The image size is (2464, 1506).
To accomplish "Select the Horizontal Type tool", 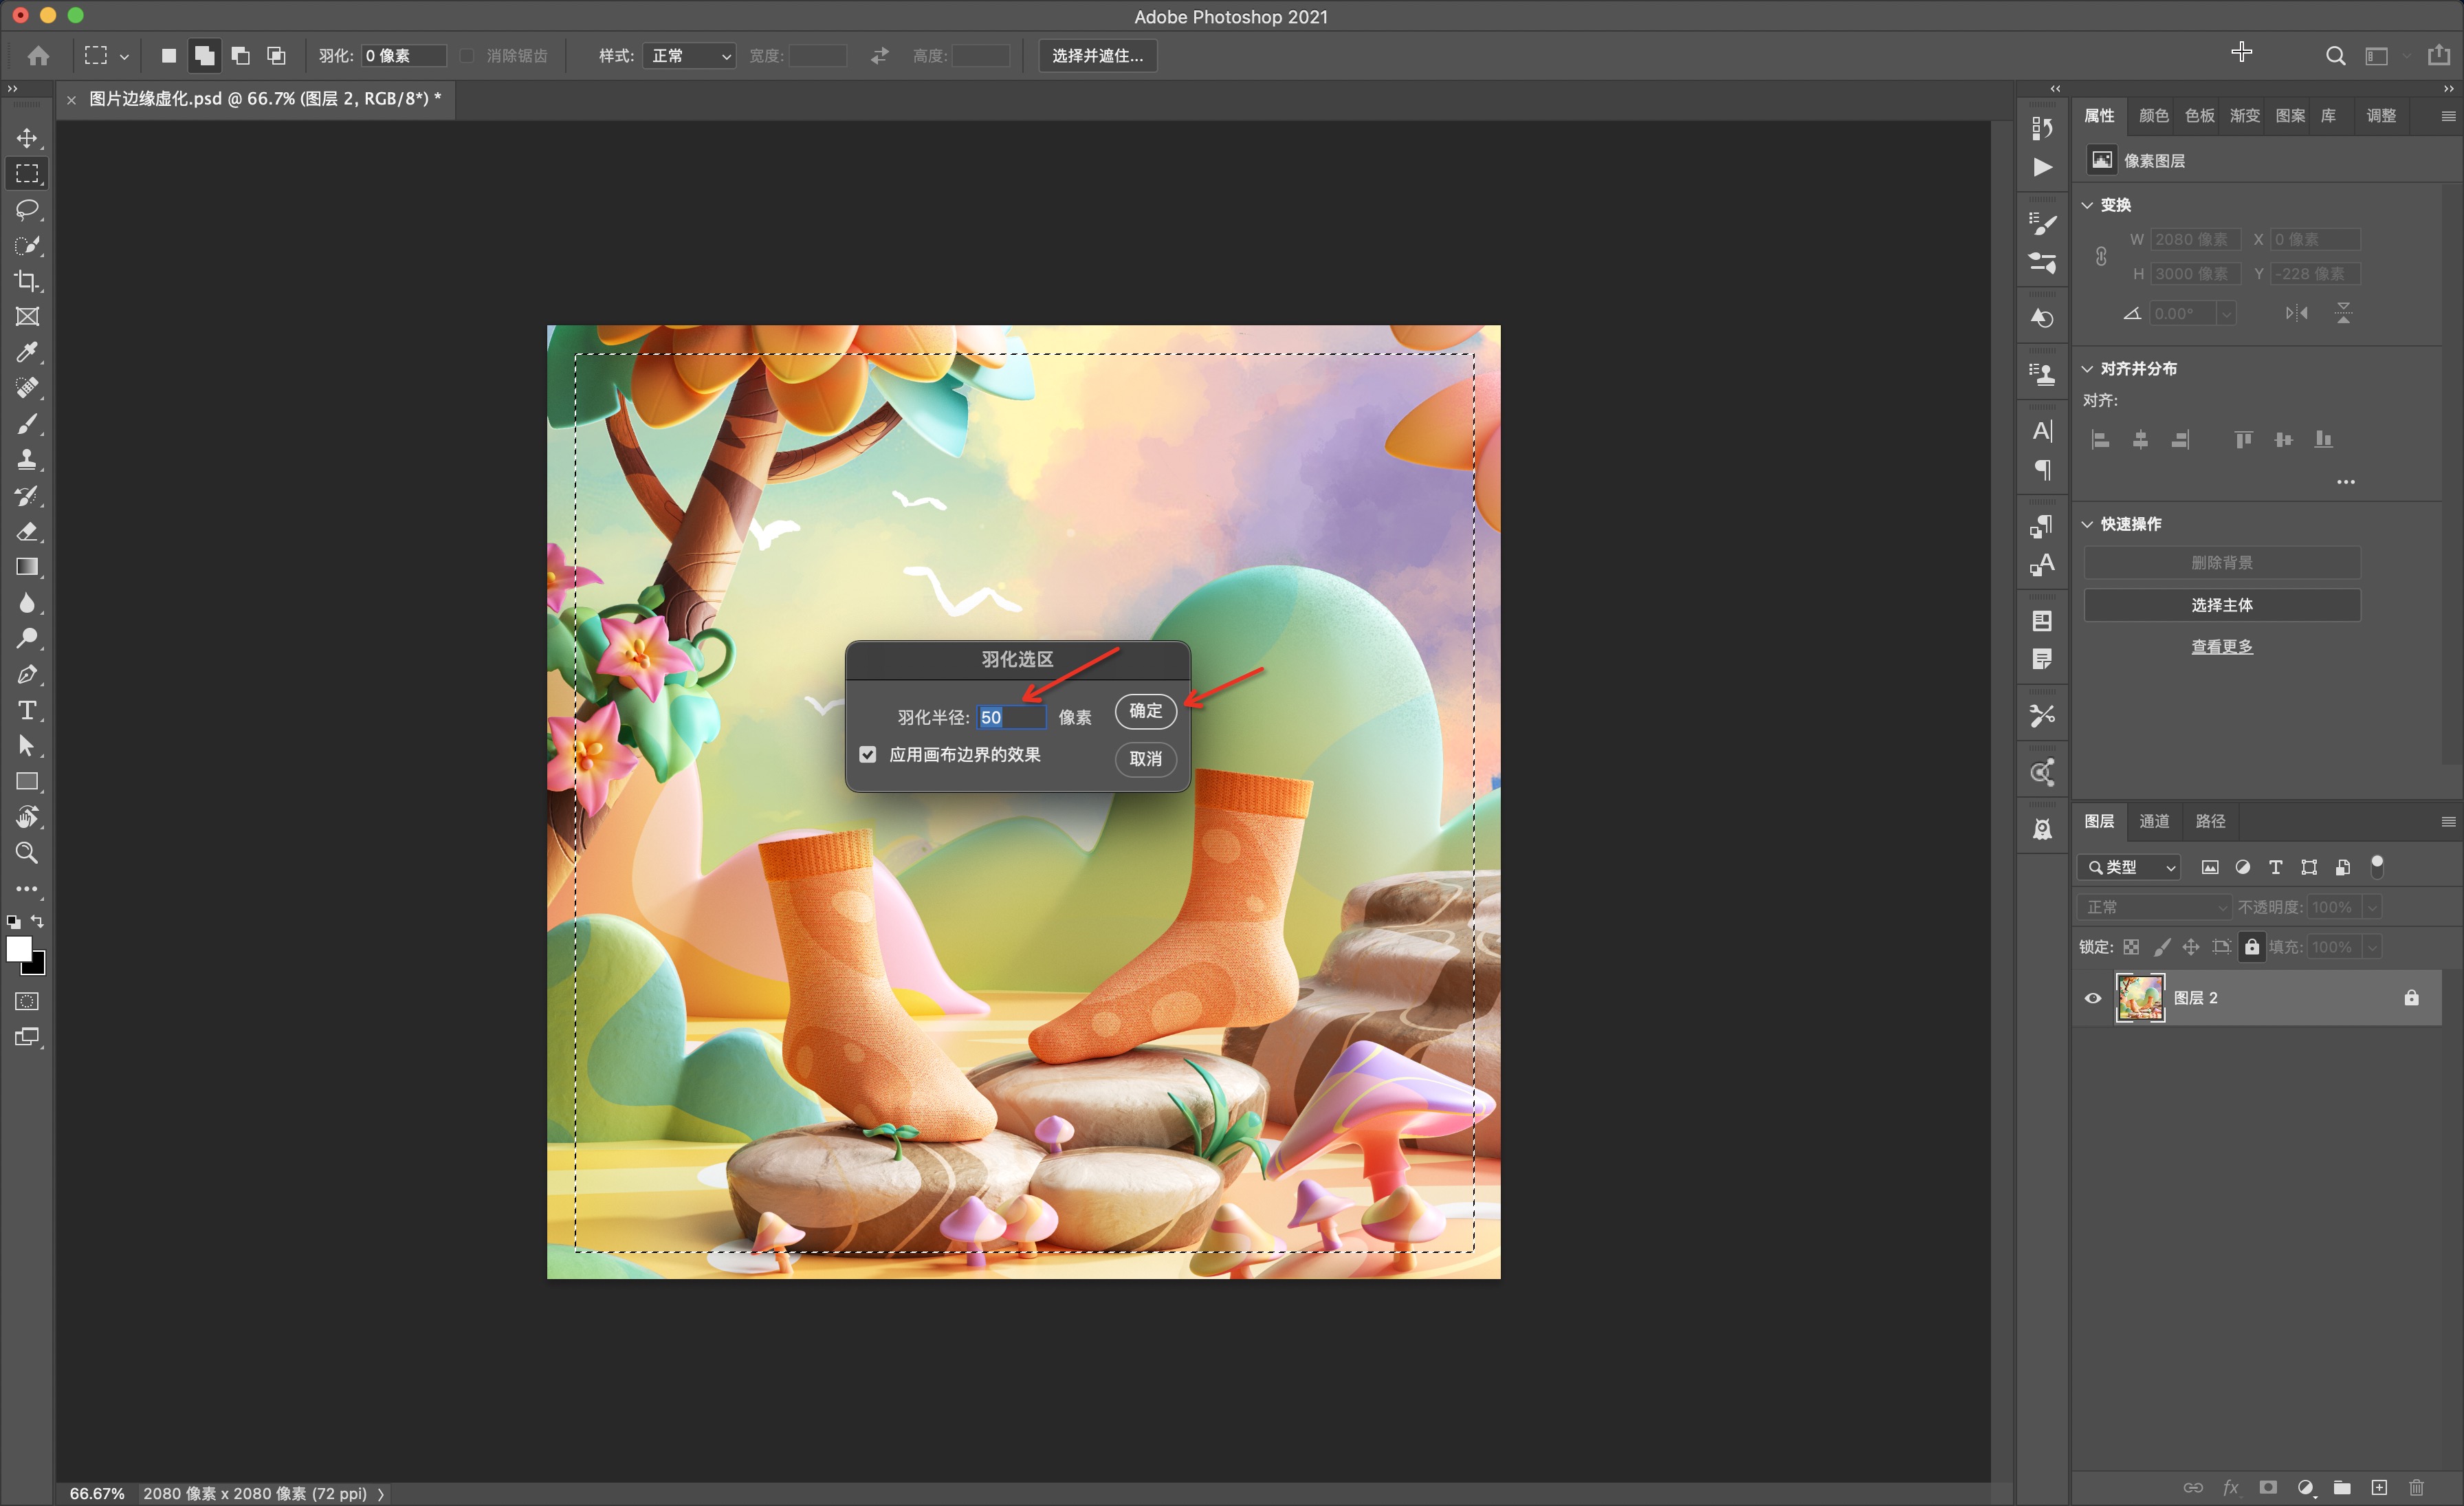I will (27, 711).
